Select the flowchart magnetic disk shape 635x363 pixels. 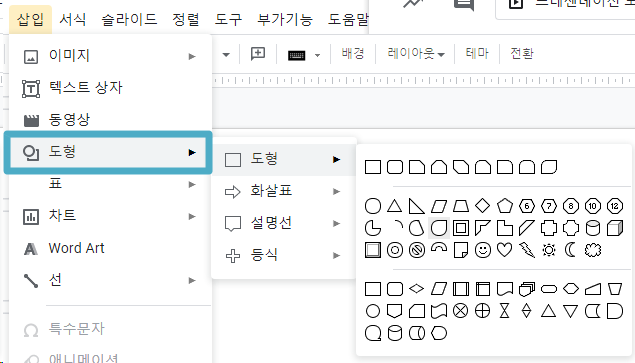pos(394,333)
